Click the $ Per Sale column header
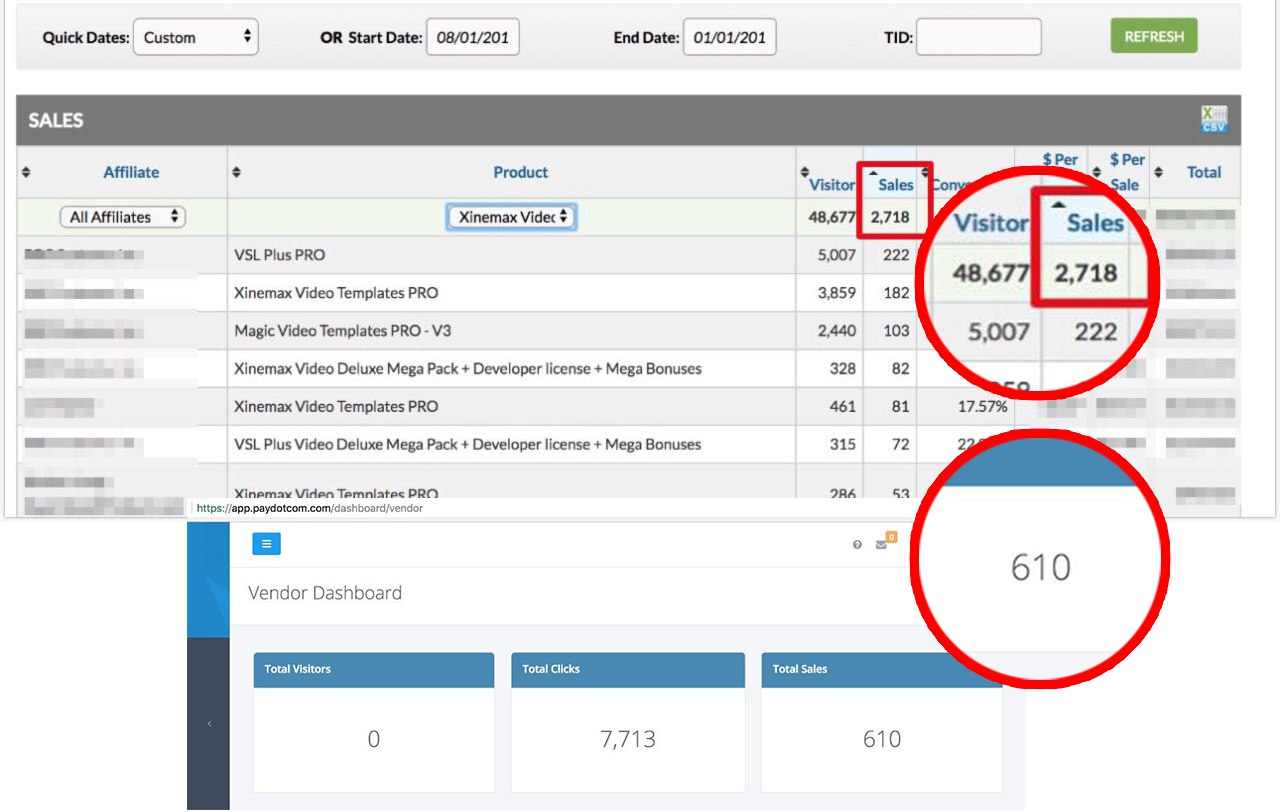The width and height of the screenshot is (1280, 812). pos(1125,172)
